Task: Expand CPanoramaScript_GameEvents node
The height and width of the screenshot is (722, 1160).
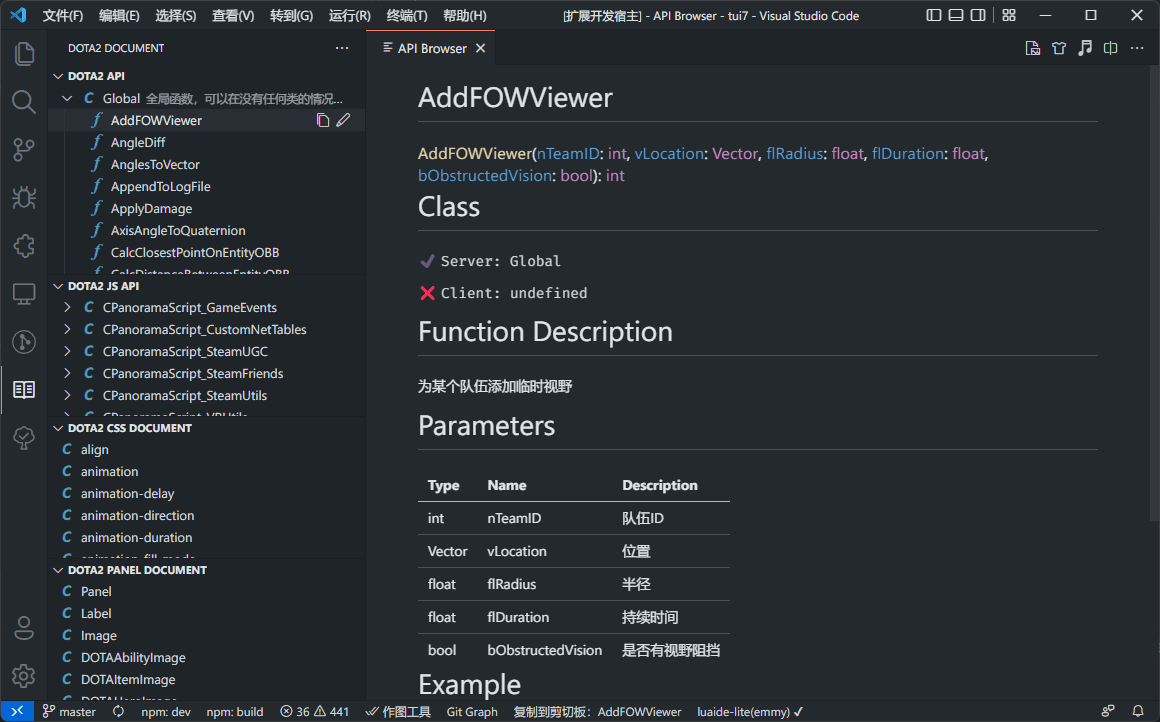Action: pyautogui.click(x=67, y=308)
